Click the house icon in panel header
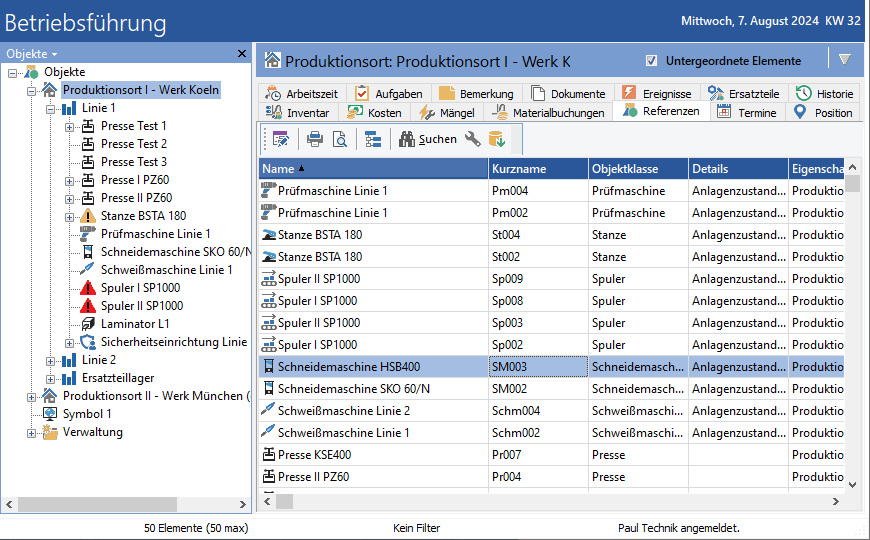870x540 pixels. (272, 60)
